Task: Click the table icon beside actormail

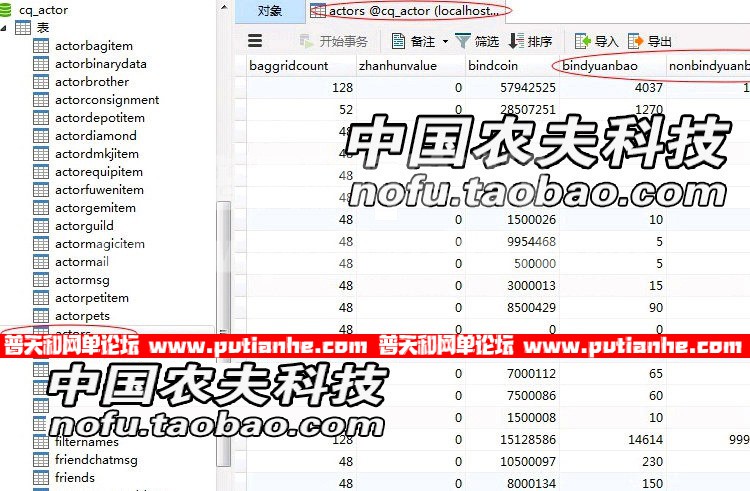Action: point(41,262)
